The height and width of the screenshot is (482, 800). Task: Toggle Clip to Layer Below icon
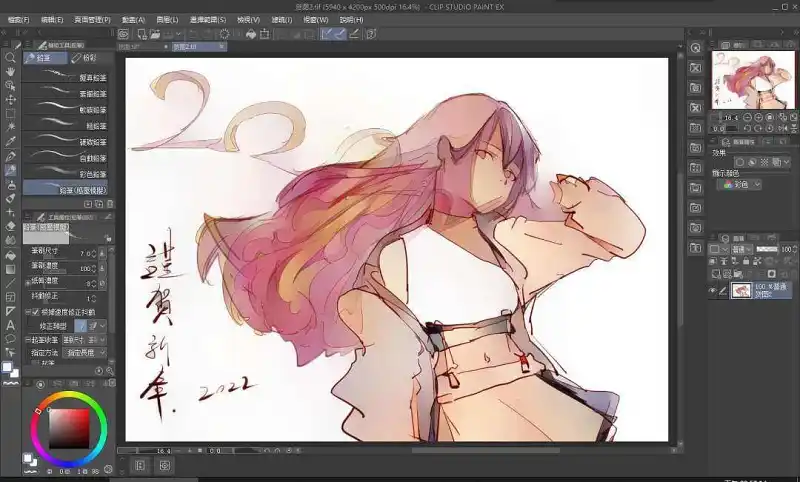[713, 261]
